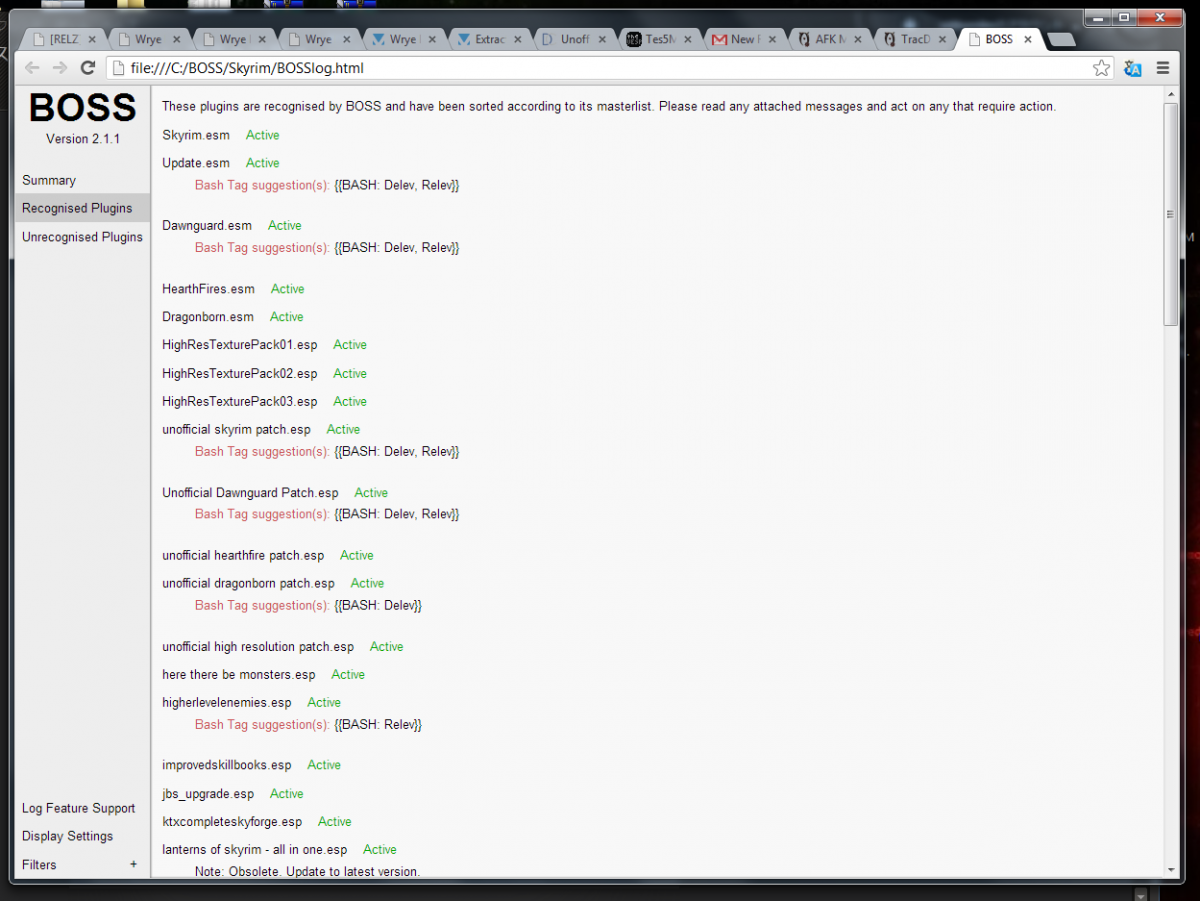Image resolution: width=1200 pixels, height=901 pixels.
Task: Reload the BOSS log page
Action: coord(88,68)
